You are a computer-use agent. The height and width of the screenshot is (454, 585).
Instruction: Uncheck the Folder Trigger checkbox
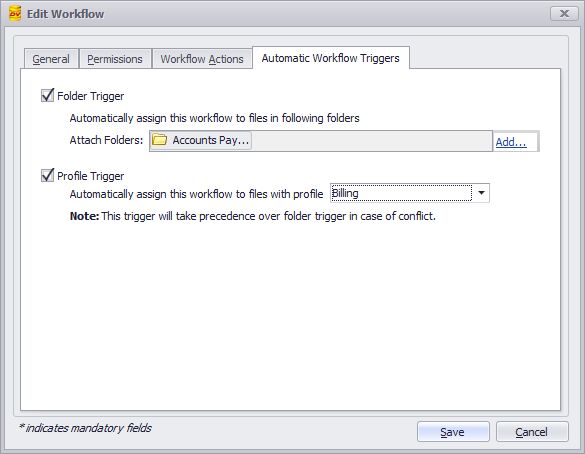point(47,96)
